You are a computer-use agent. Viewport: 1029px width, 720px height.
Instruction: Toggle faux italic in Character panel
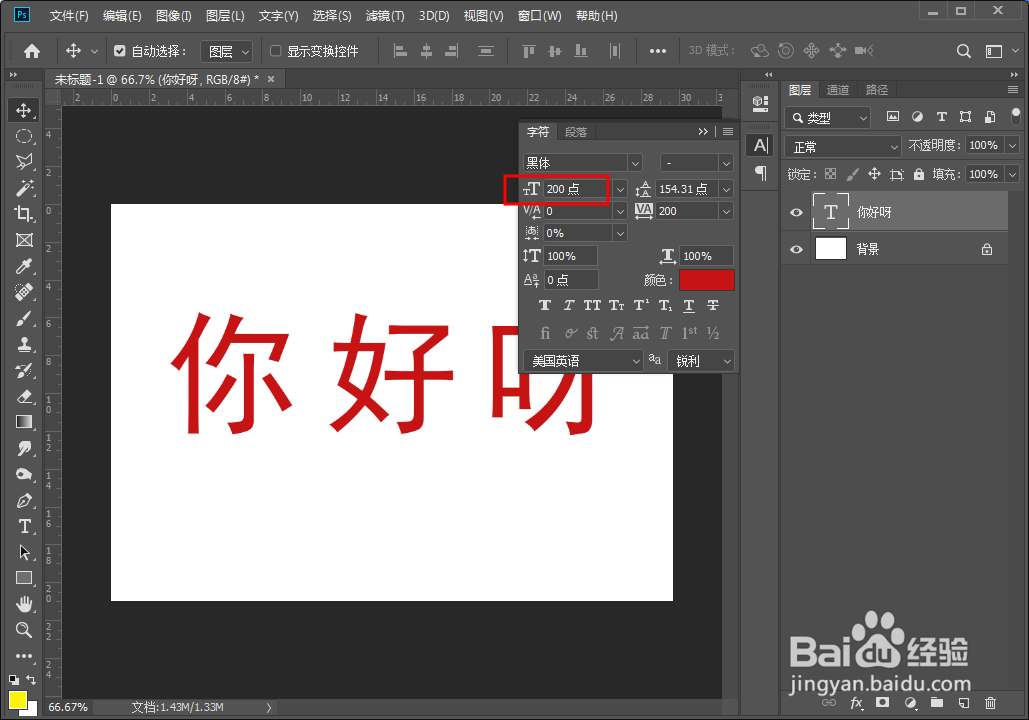(568, 305)
